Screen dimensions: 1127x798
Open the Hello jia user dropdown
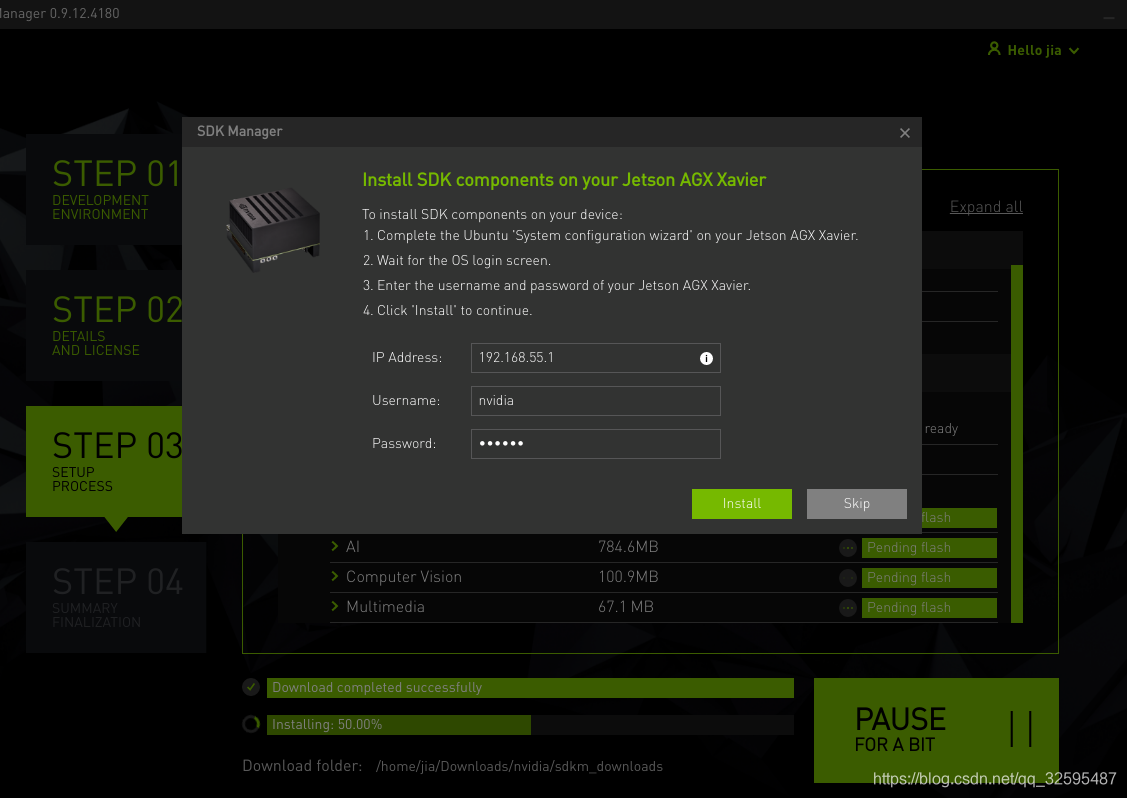click(x=1034, y=50)
